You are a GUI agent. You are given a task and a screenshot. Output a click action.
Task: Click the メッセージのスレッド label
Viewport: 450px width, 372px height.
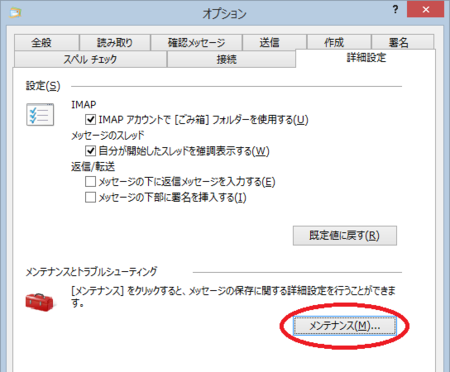[108, 135]
